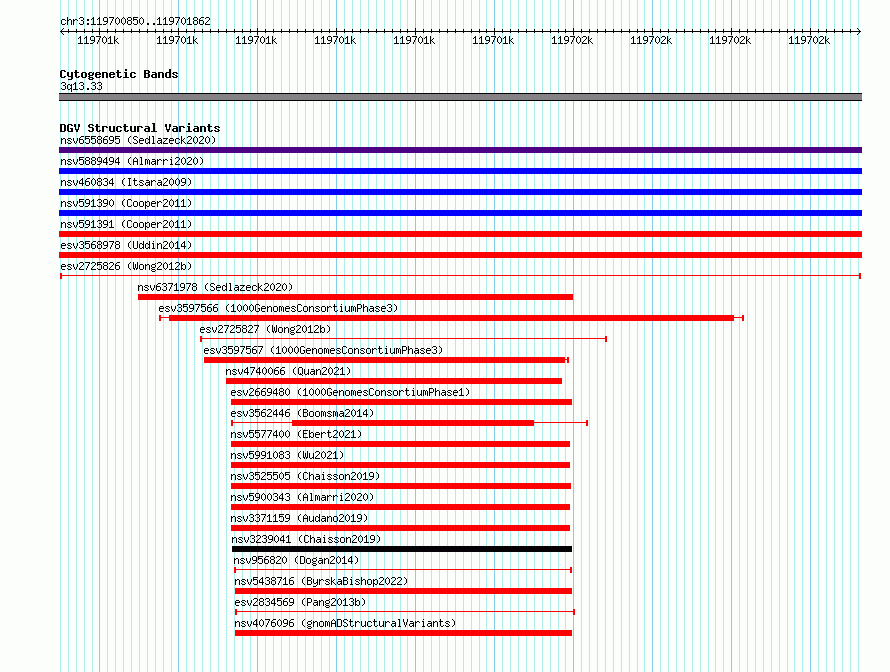Click the thin red line under esv2725827

coord(404,339)
